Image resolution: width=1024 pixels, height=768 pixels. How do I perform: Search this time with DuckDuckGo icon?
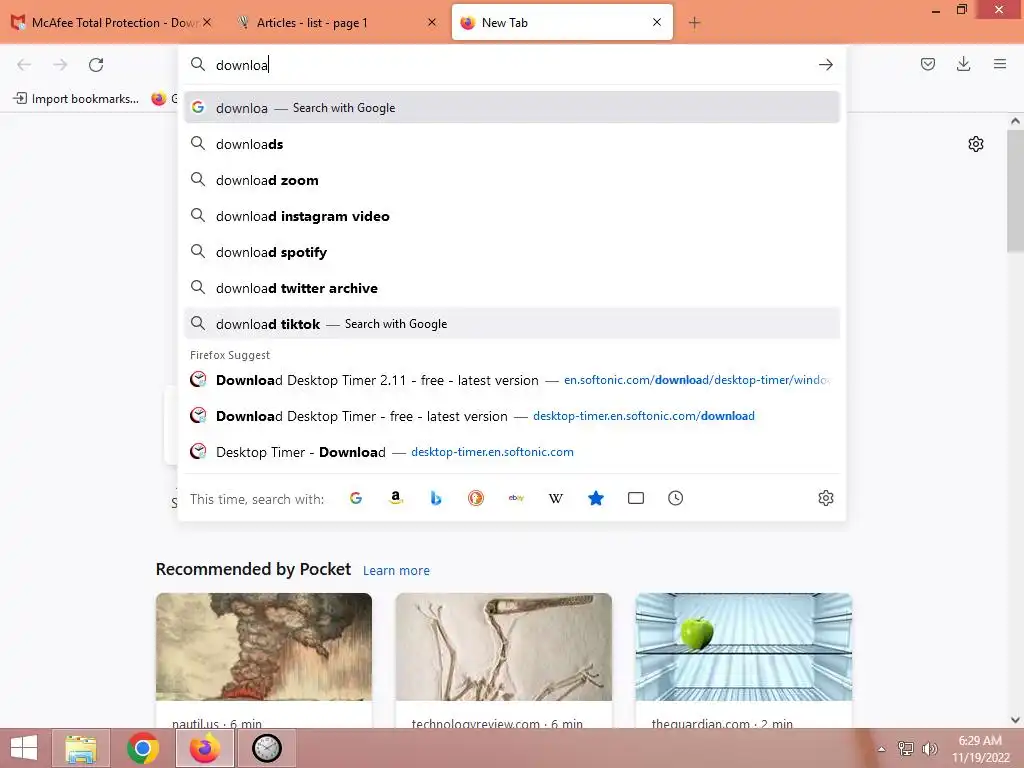[x=475, y=498]
